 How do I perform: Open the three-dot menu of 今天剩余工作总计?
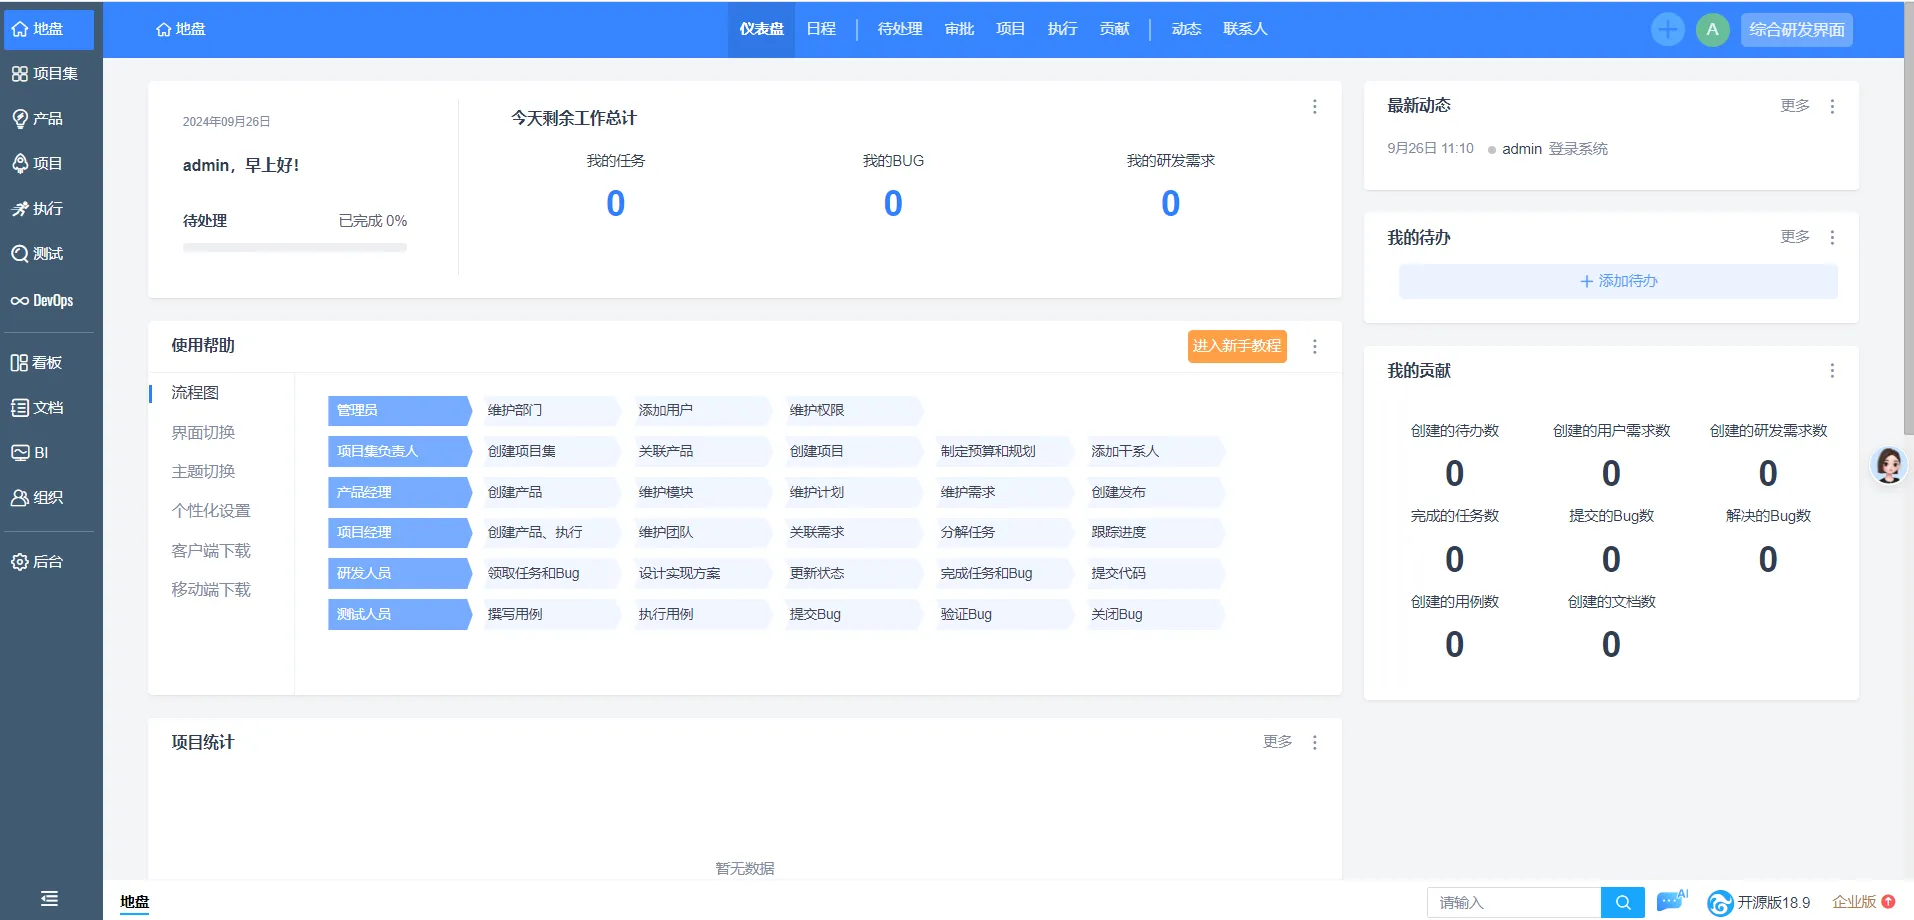1315,107
